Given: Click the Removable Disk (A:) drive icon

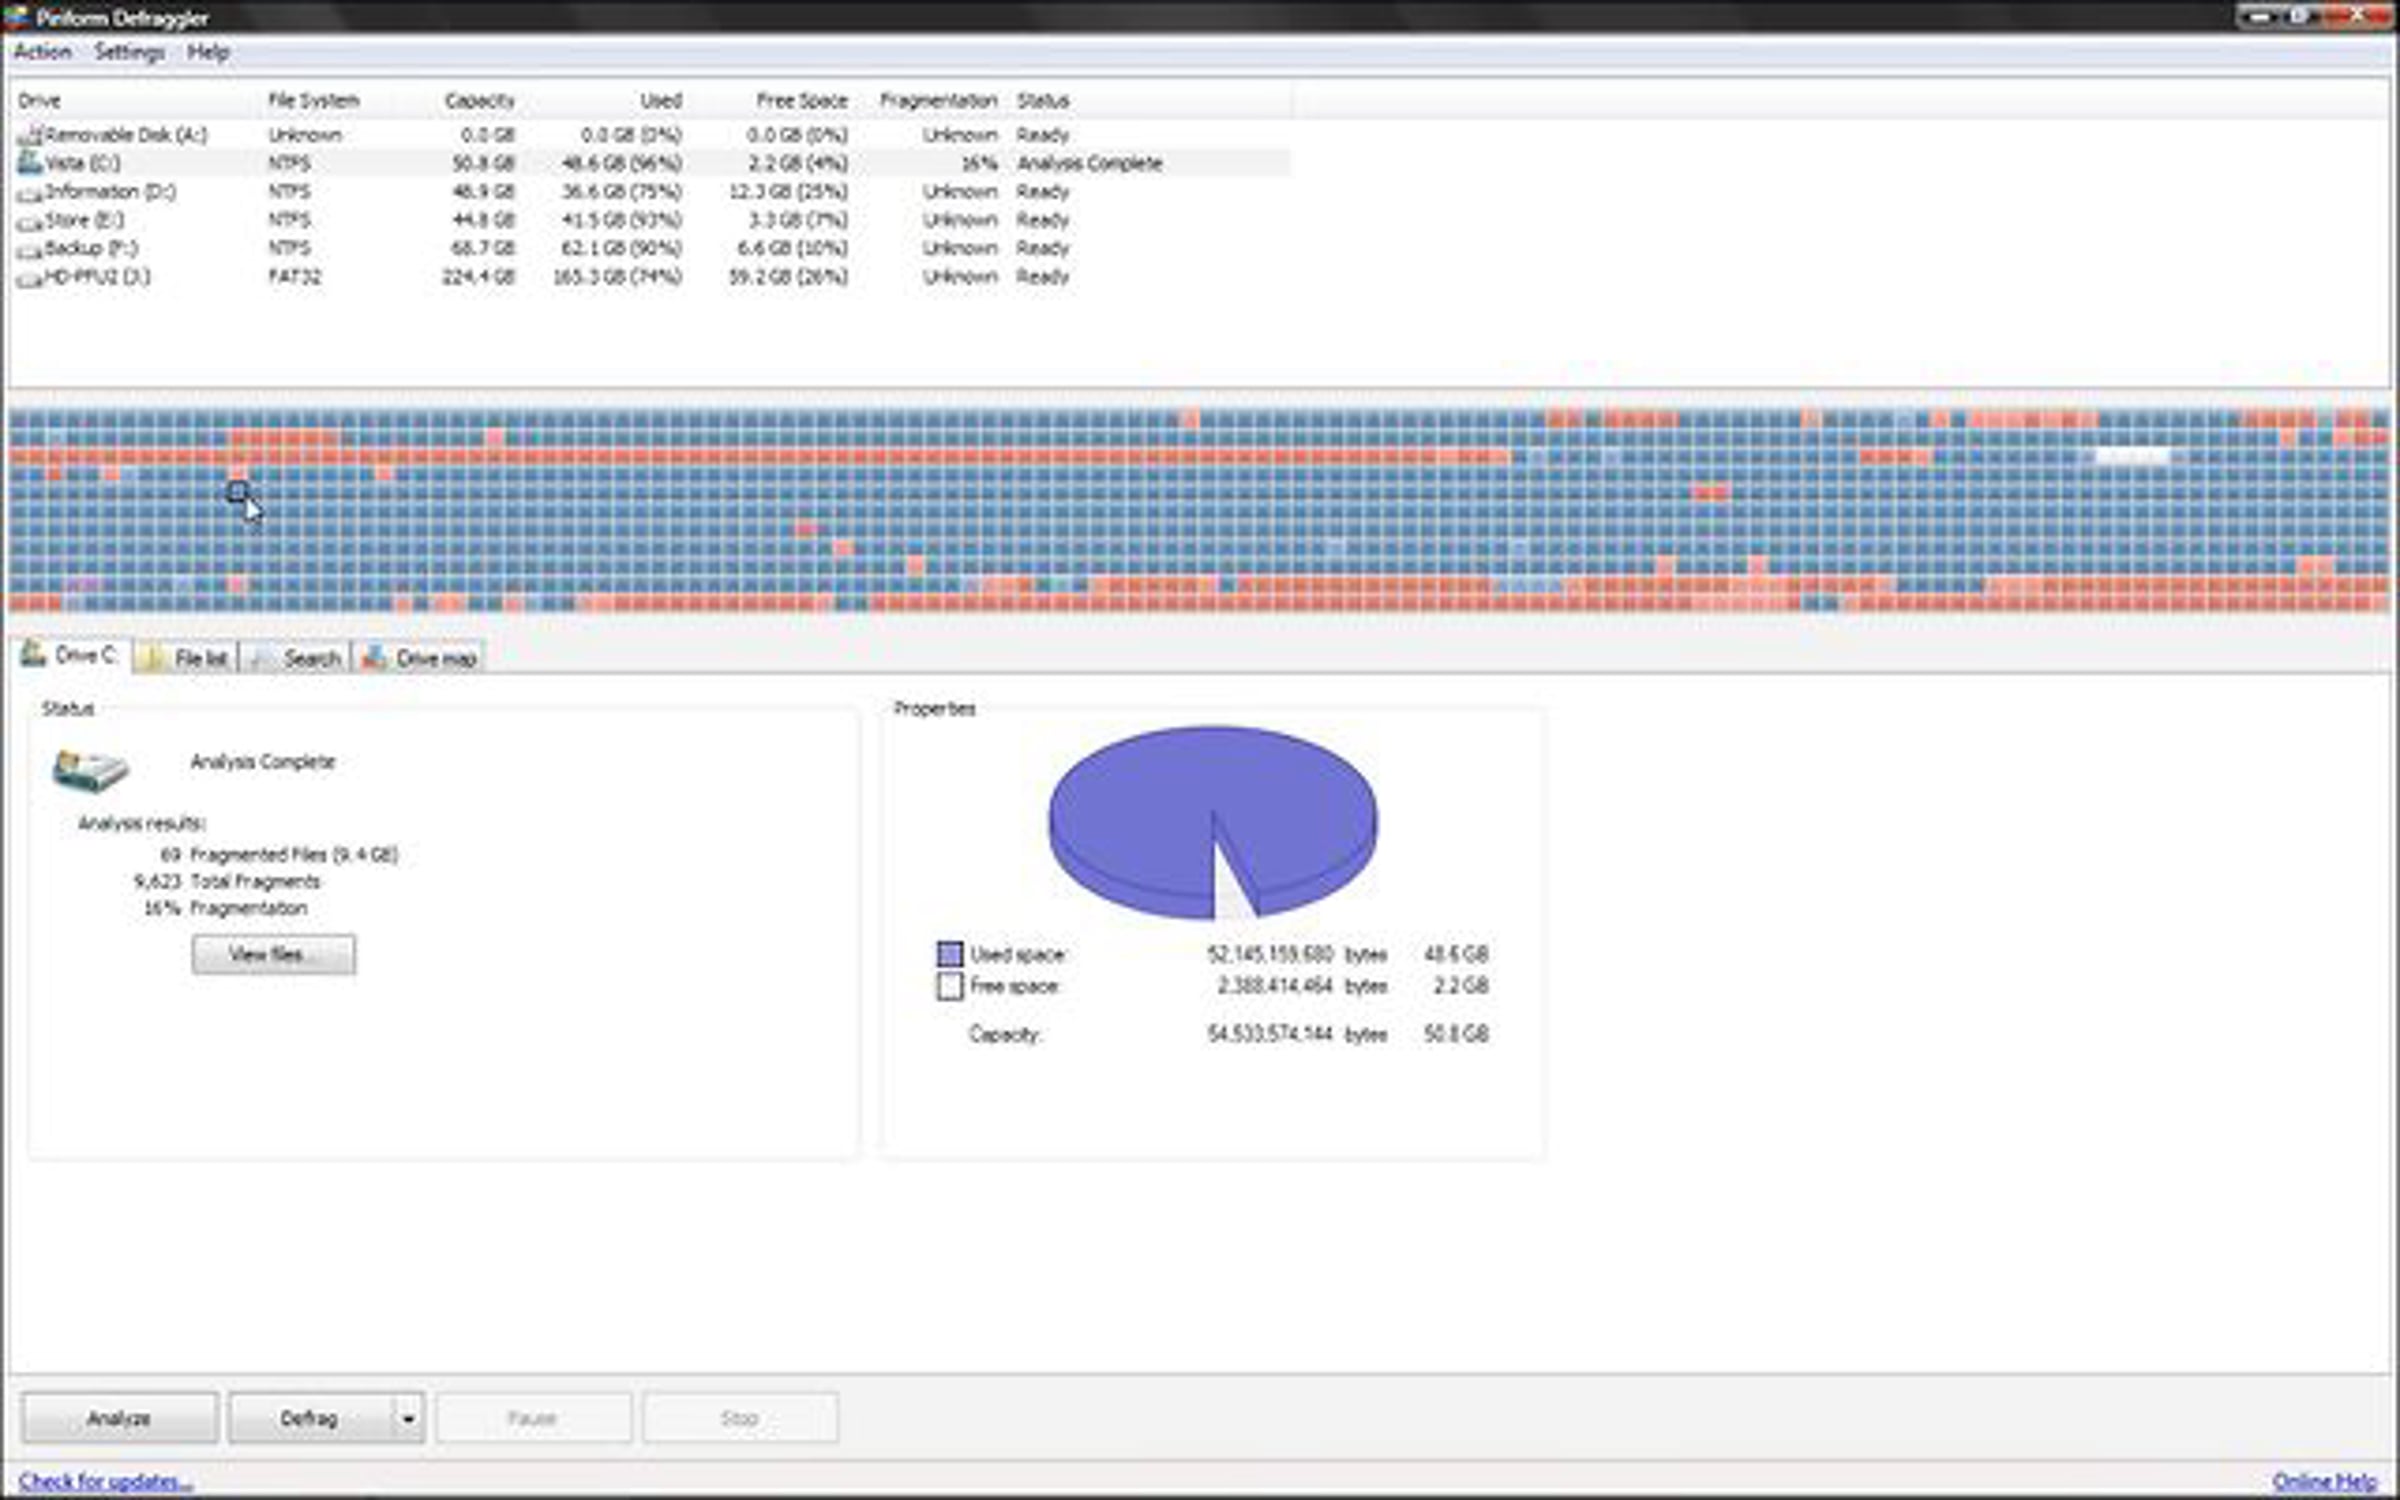Looking at the screenshot, I should (x=31, y=135).
